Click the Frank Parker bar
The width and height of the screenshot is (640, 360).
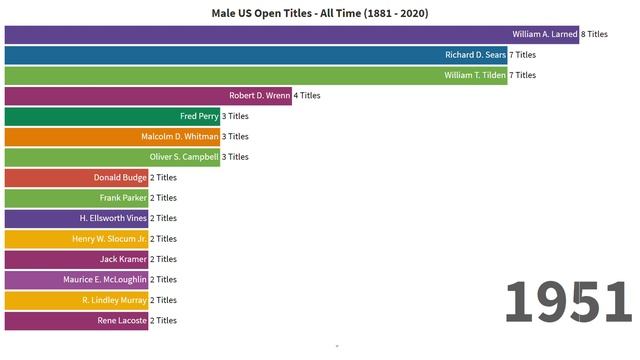(x=76, y=198)
